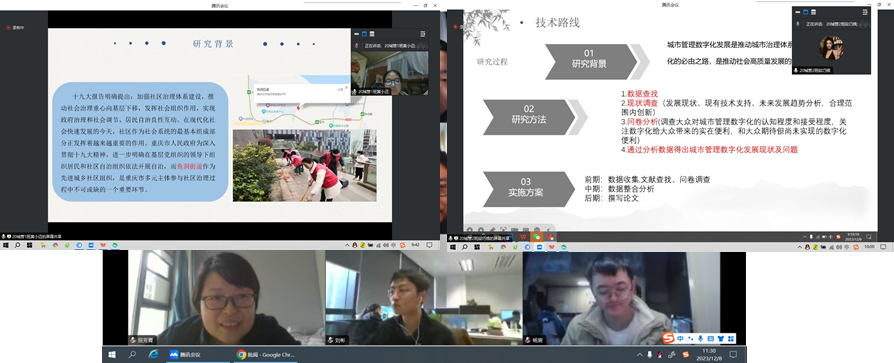Image resolution: width=894 pixels, height=363 pixels.
Task: Switch the left floating panel to grid view
Action: pos(371,34)
